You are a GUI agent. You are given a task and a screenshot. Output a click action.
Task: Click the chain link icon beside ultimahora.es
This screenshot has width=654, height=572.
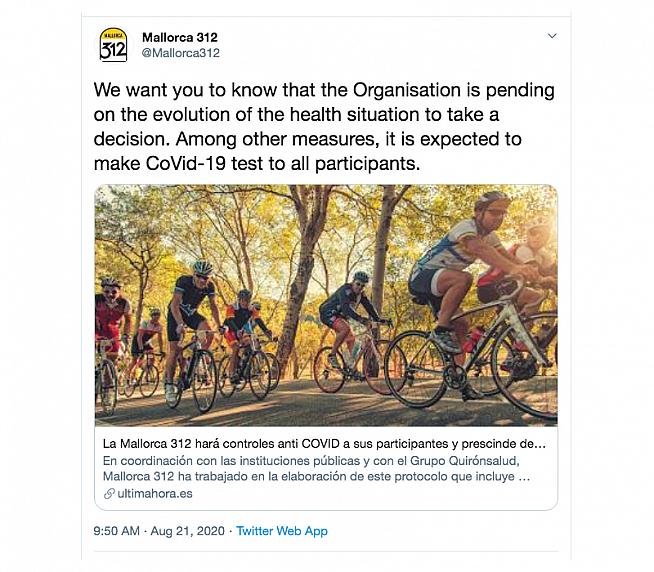coord(109,494)
